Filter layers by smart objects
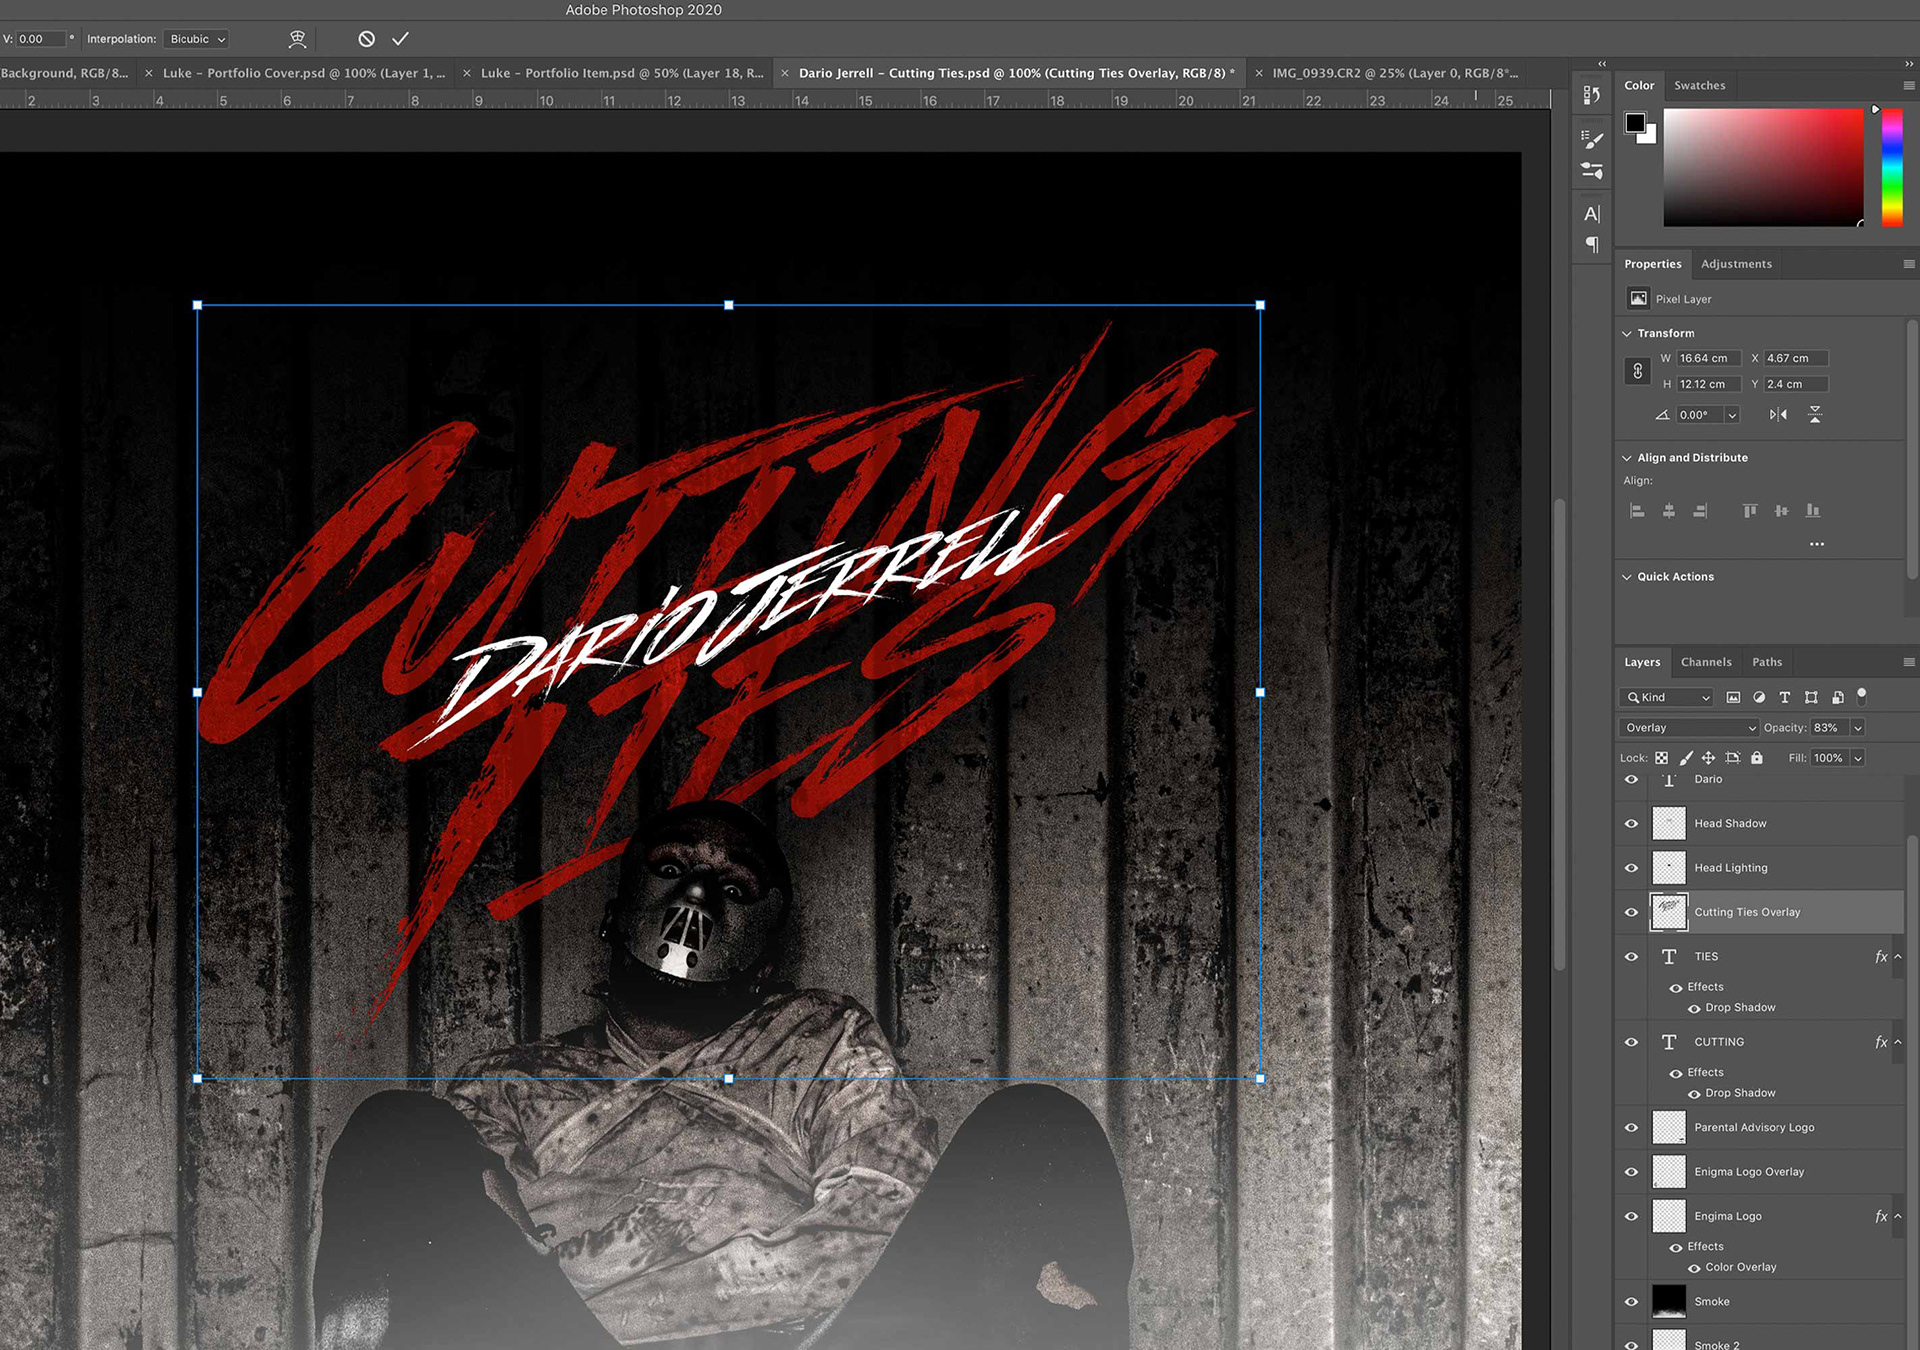This screenshot has width=1920, height=1350. 1838,698
